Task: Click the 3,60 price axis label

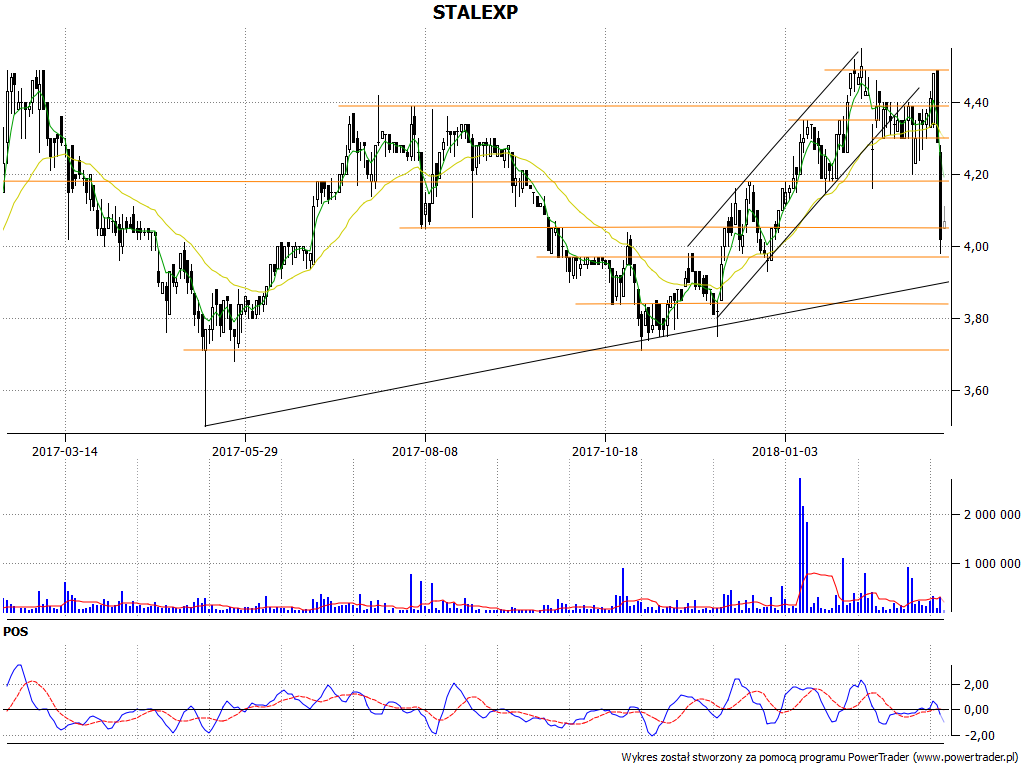Action: (x=976, y=391)
